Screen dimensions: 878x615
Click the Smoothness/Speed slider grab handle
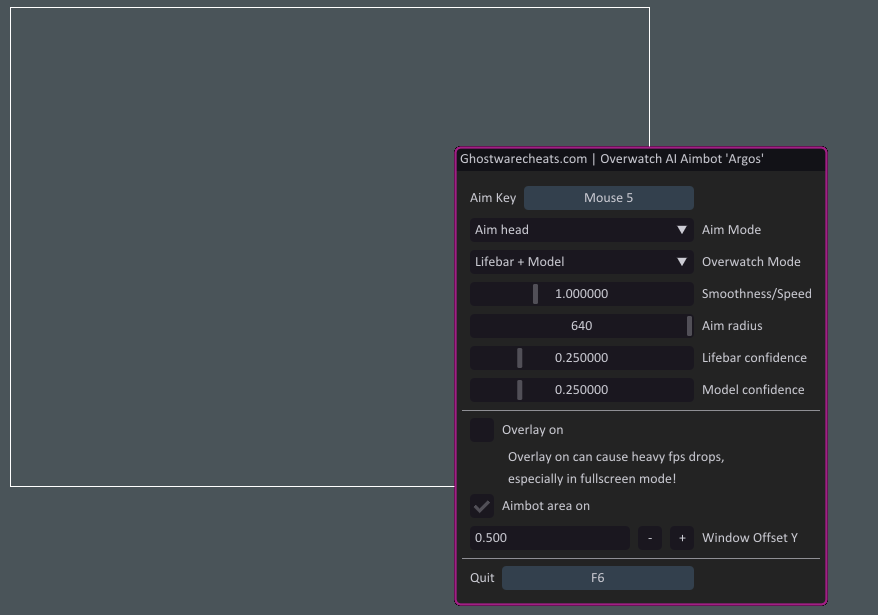click(x=535, y=294)
